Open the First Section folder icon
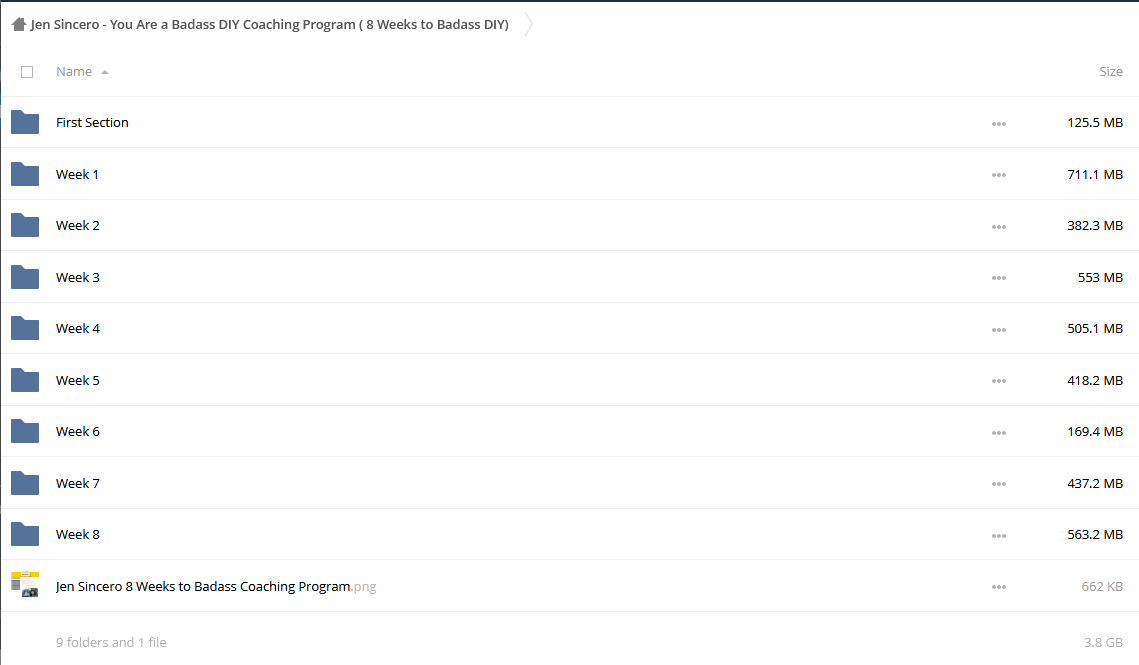This screenshot has width=1139, height=665. click(x=25, y=122)
